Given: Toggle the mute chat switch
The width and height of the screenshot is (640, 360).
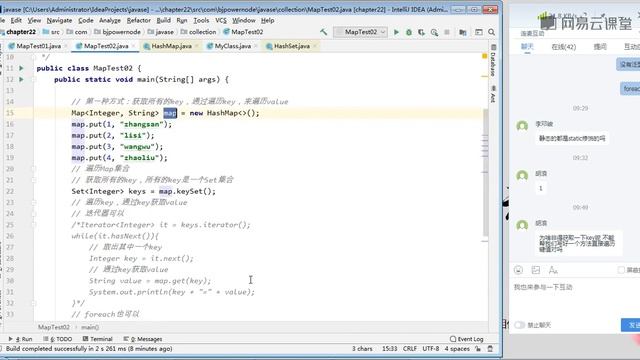Looking at the screenshot, I should tap(520, 325).
